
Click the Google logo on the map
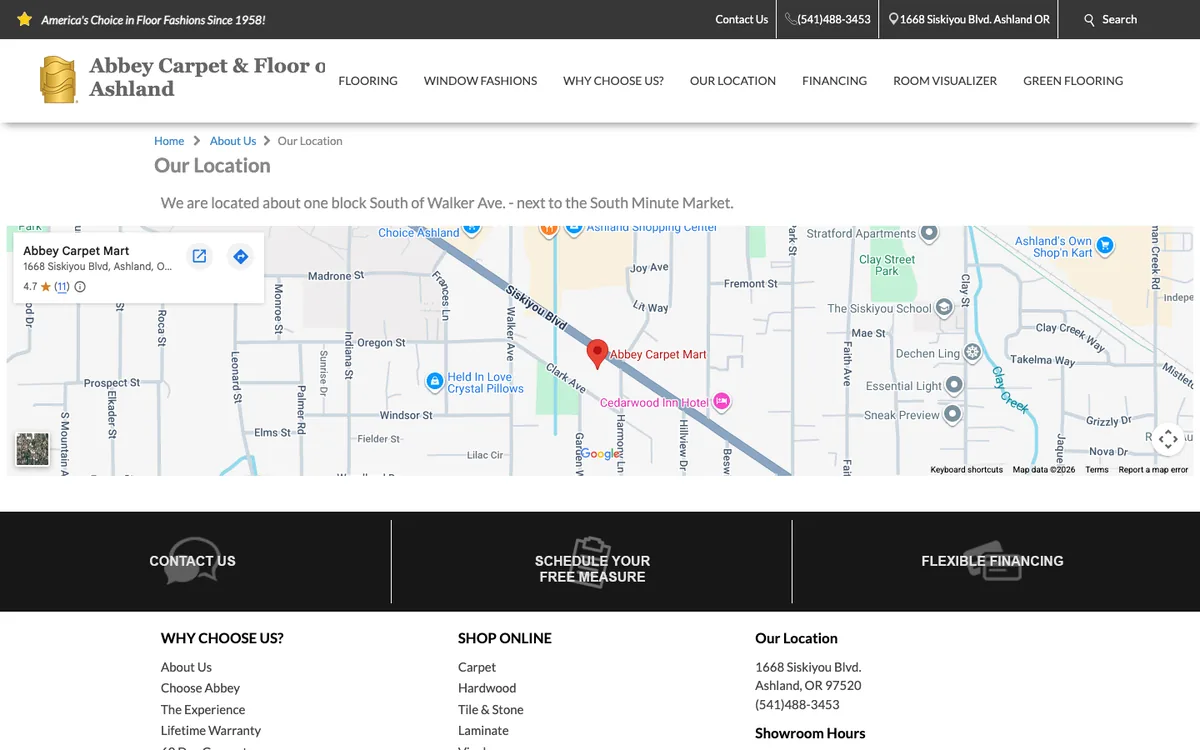point(601,454)
